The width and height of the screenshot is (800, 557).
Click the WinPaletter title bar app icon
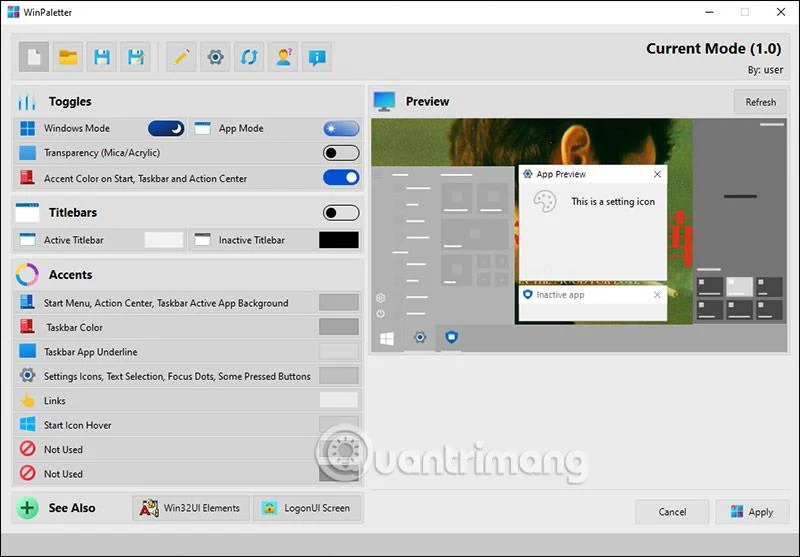[13, 12]
